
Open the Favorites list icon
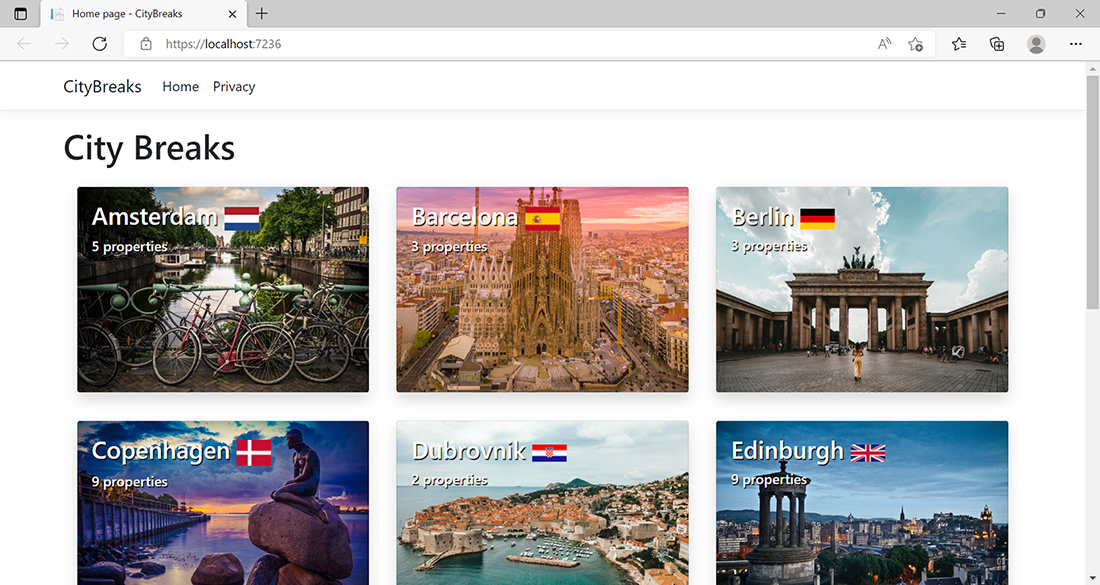959,44
